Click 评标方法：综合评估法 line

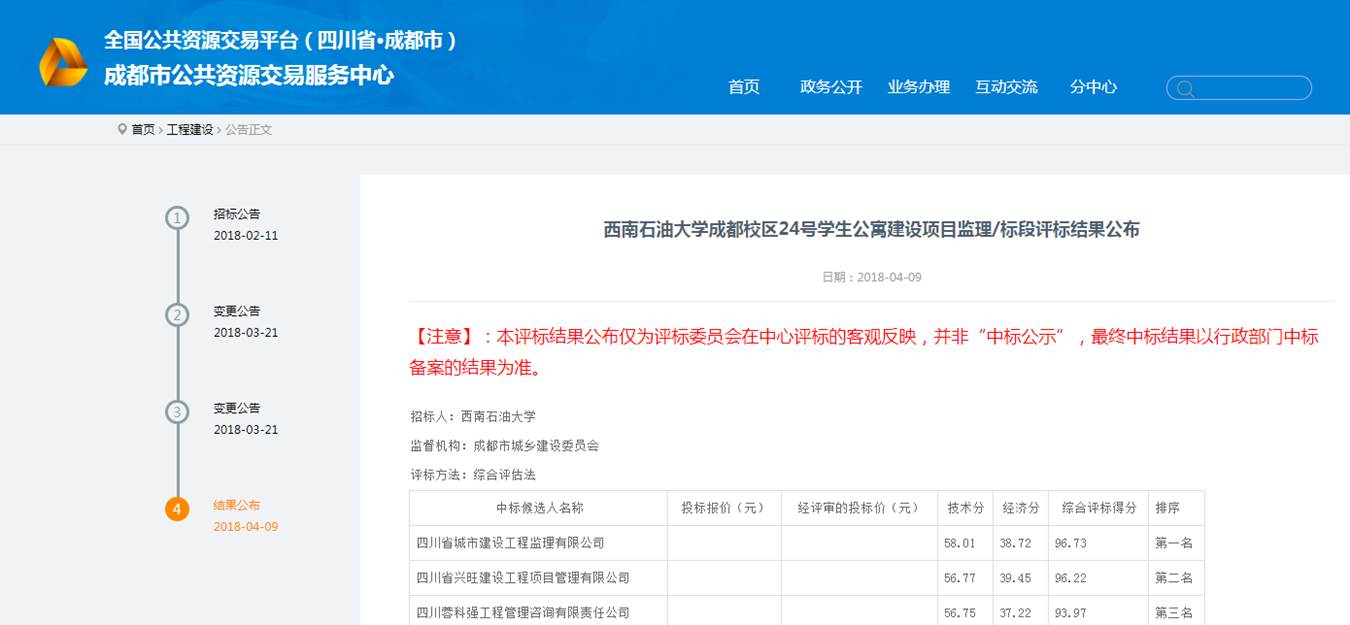(472, 475)
